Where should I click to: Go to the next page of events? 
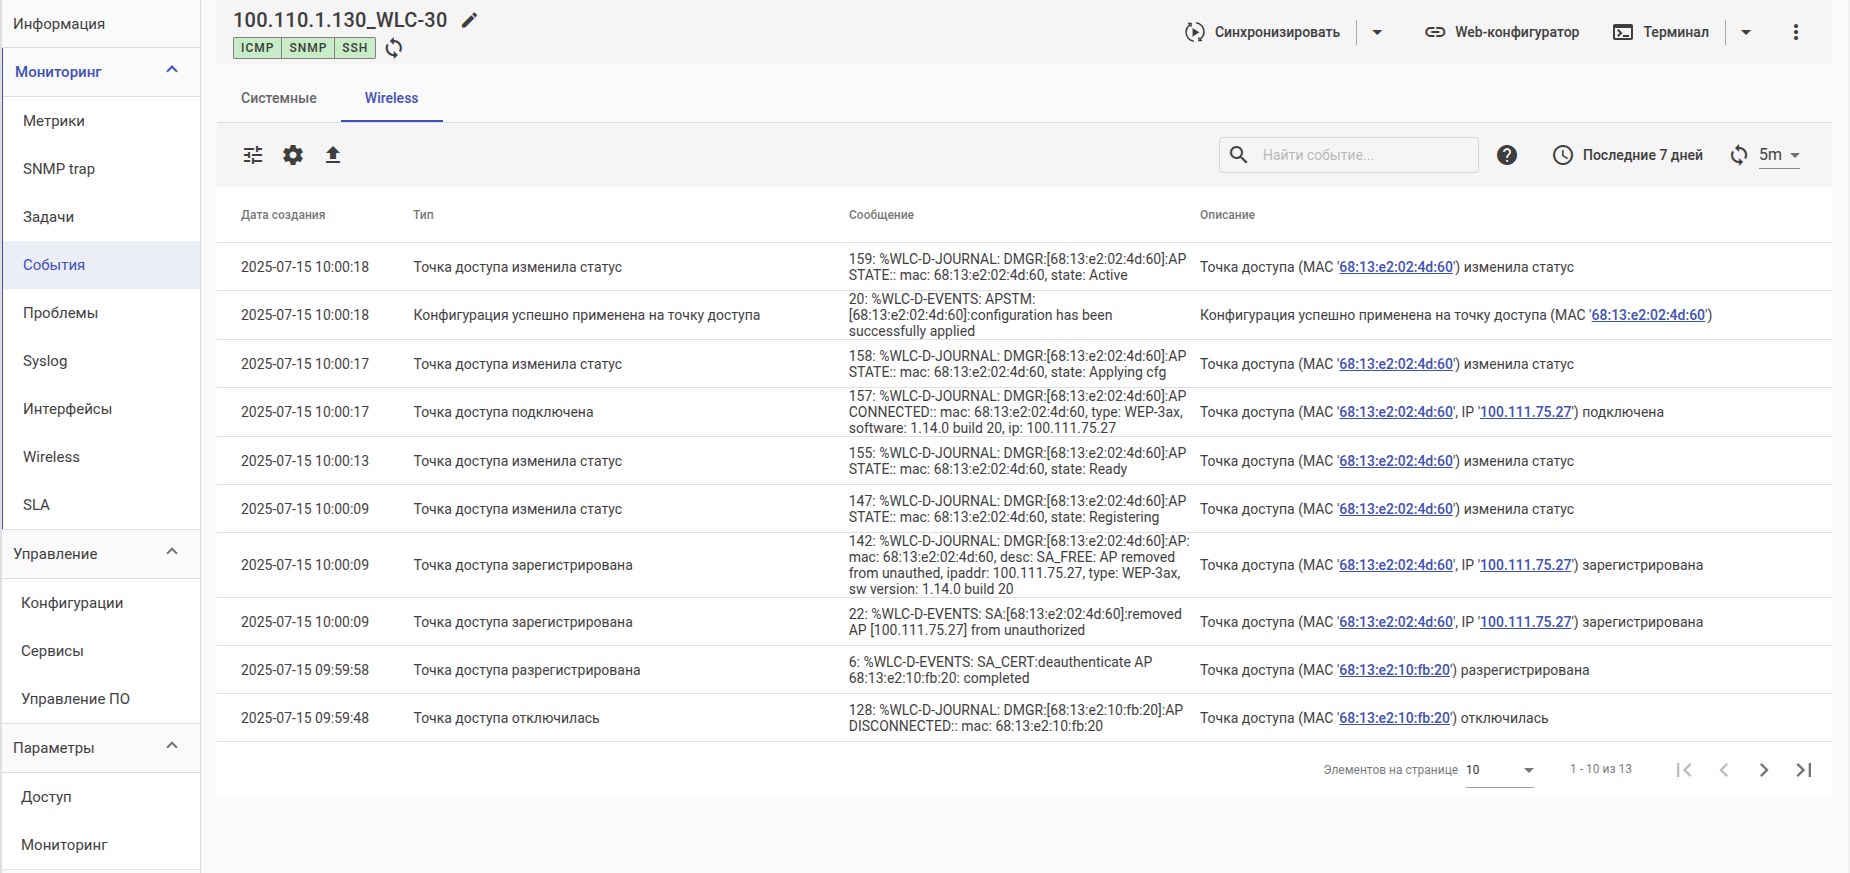[1764, 770]
